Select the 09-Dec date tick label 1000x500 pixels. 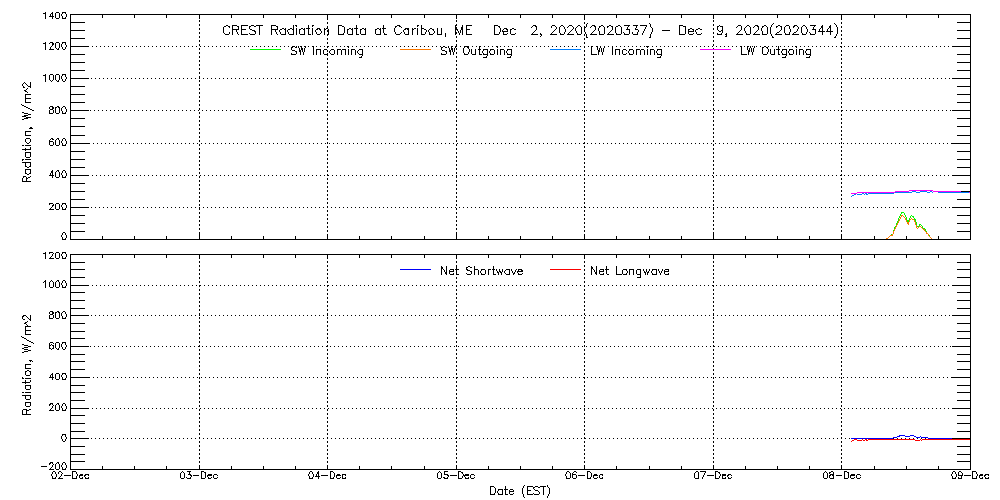coord(966,477)
